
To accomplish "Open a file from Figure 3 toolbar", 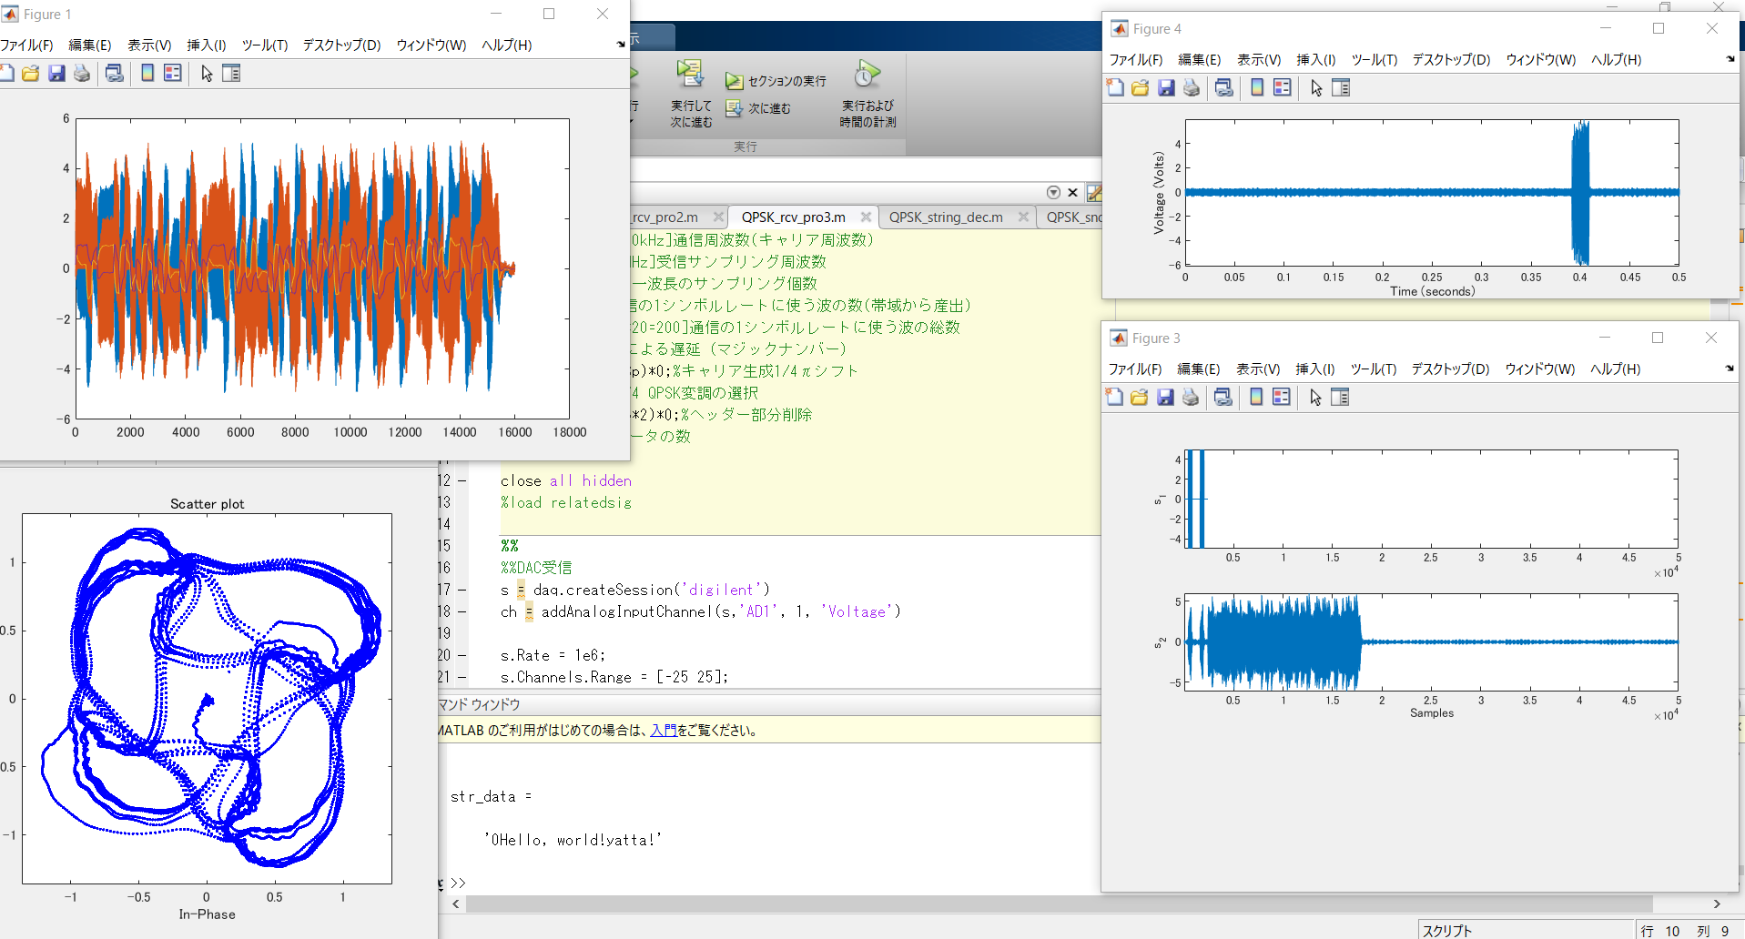I will tap(1139, 397).
